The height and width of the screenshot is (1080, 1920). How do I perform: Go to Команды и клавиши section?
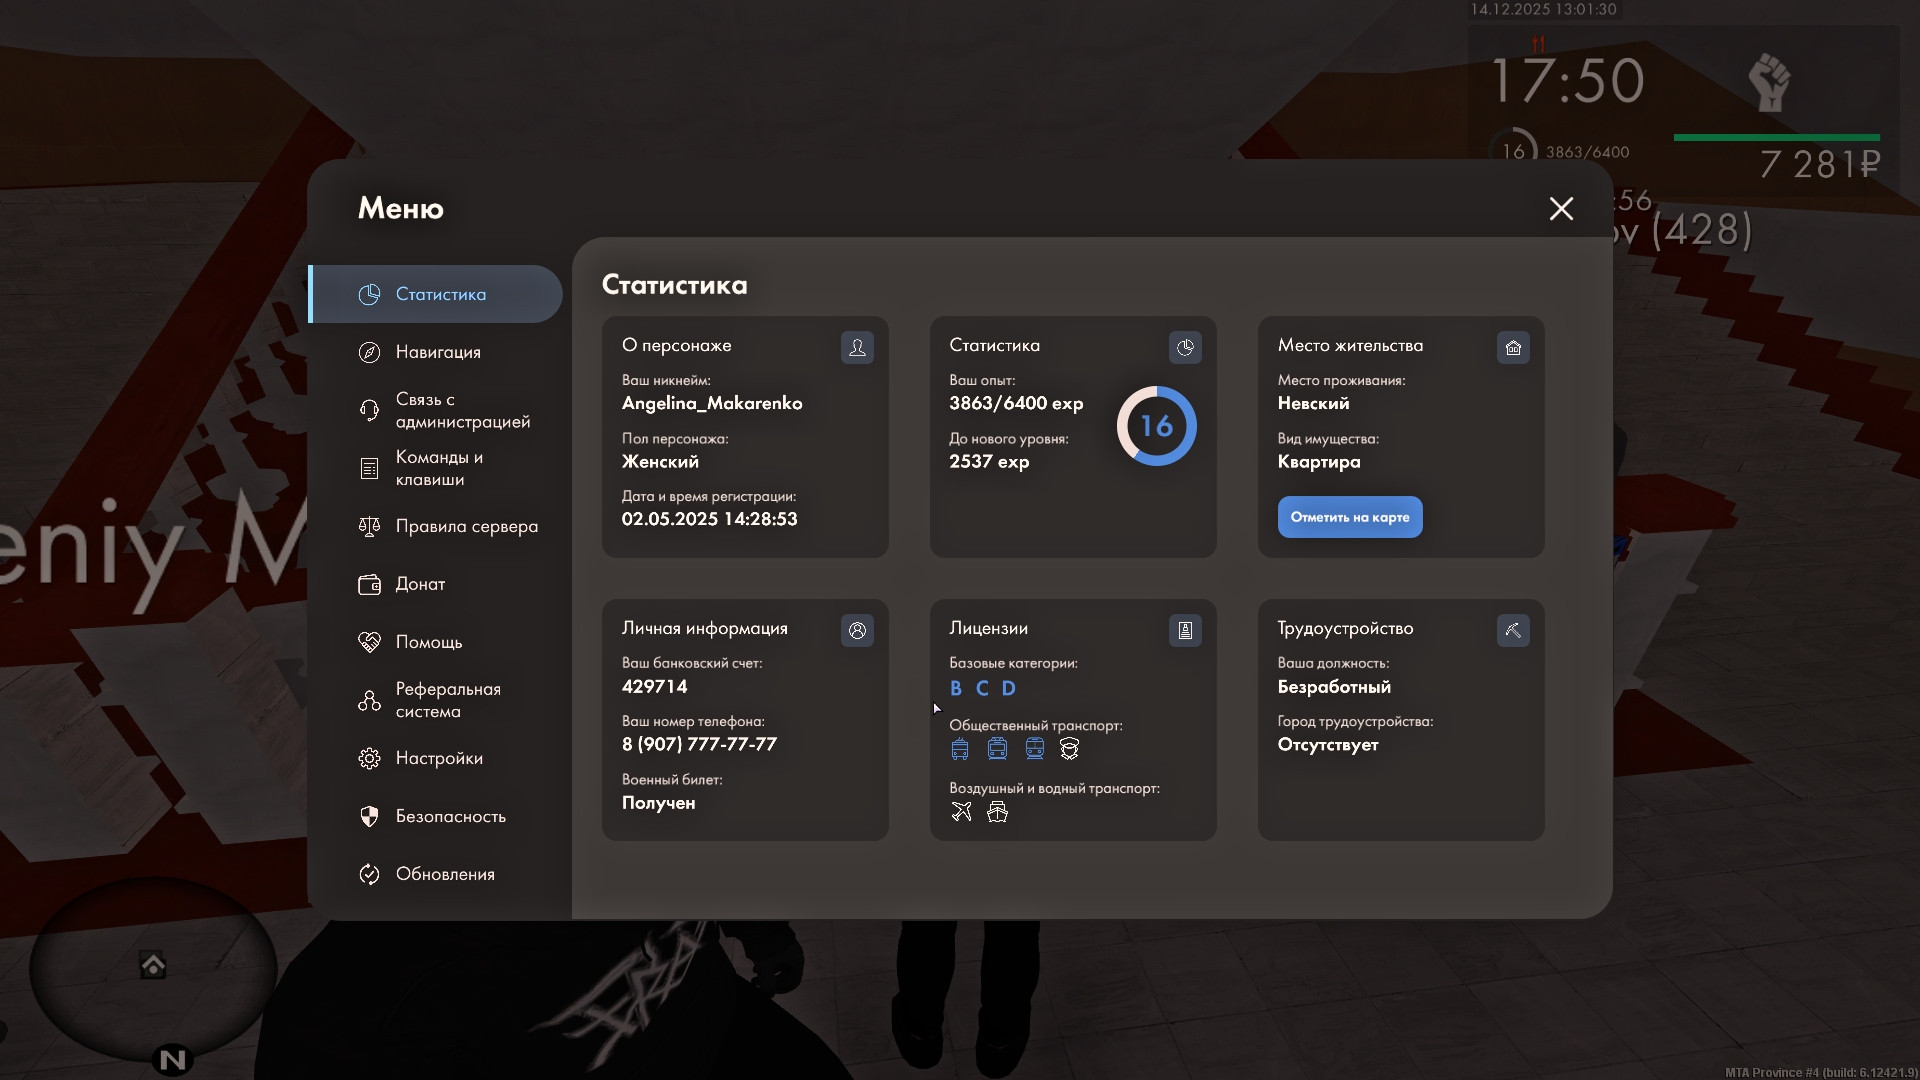tap(438, 468)
